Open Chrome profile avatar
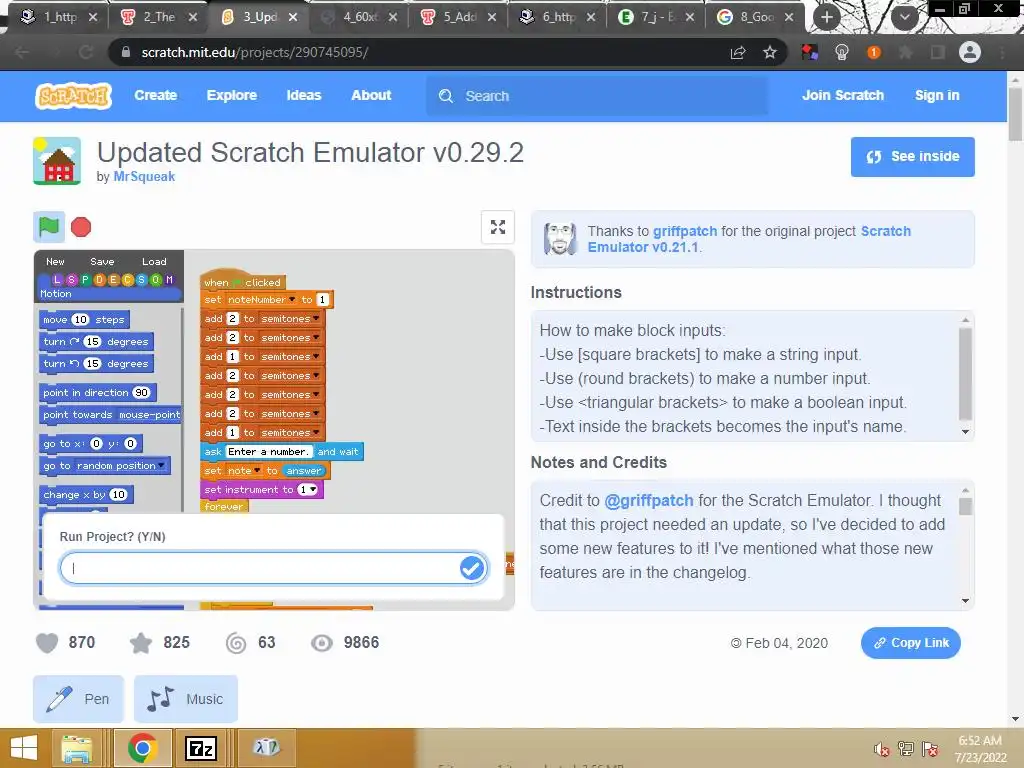 pos(970,52)
